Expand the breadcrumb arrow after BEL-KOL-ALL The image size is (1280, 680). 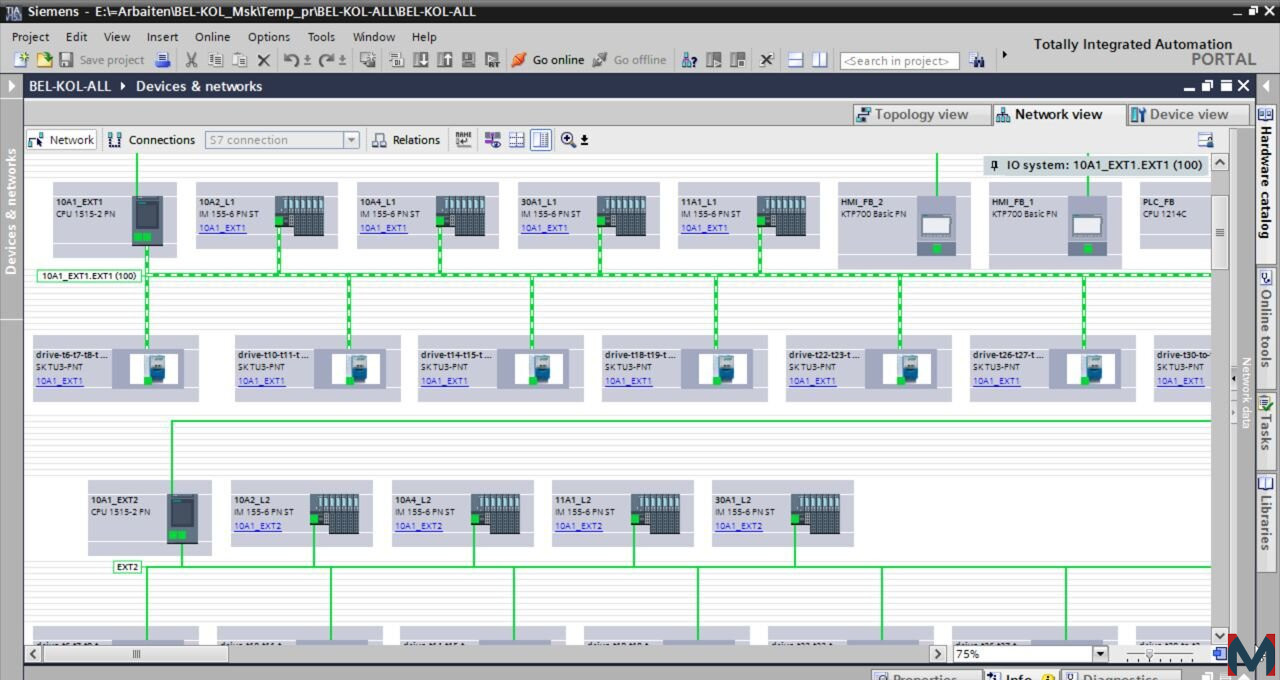pos(124,86)
